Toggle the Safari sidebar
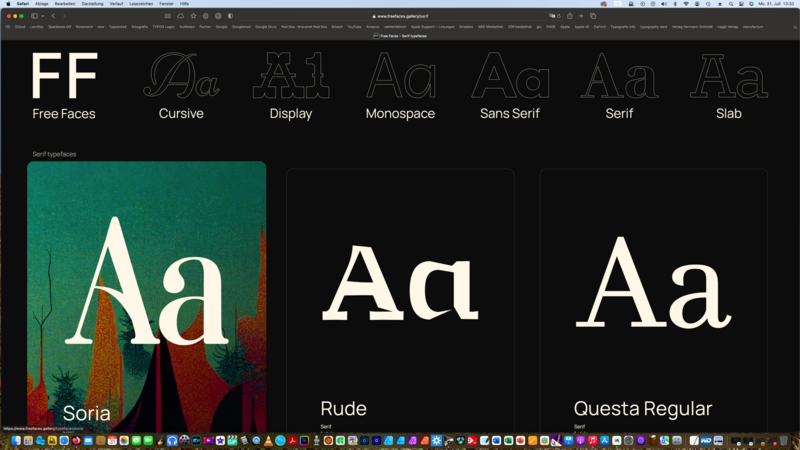Image resolution: width=800 pixels, height=450 pixels. 34,16
